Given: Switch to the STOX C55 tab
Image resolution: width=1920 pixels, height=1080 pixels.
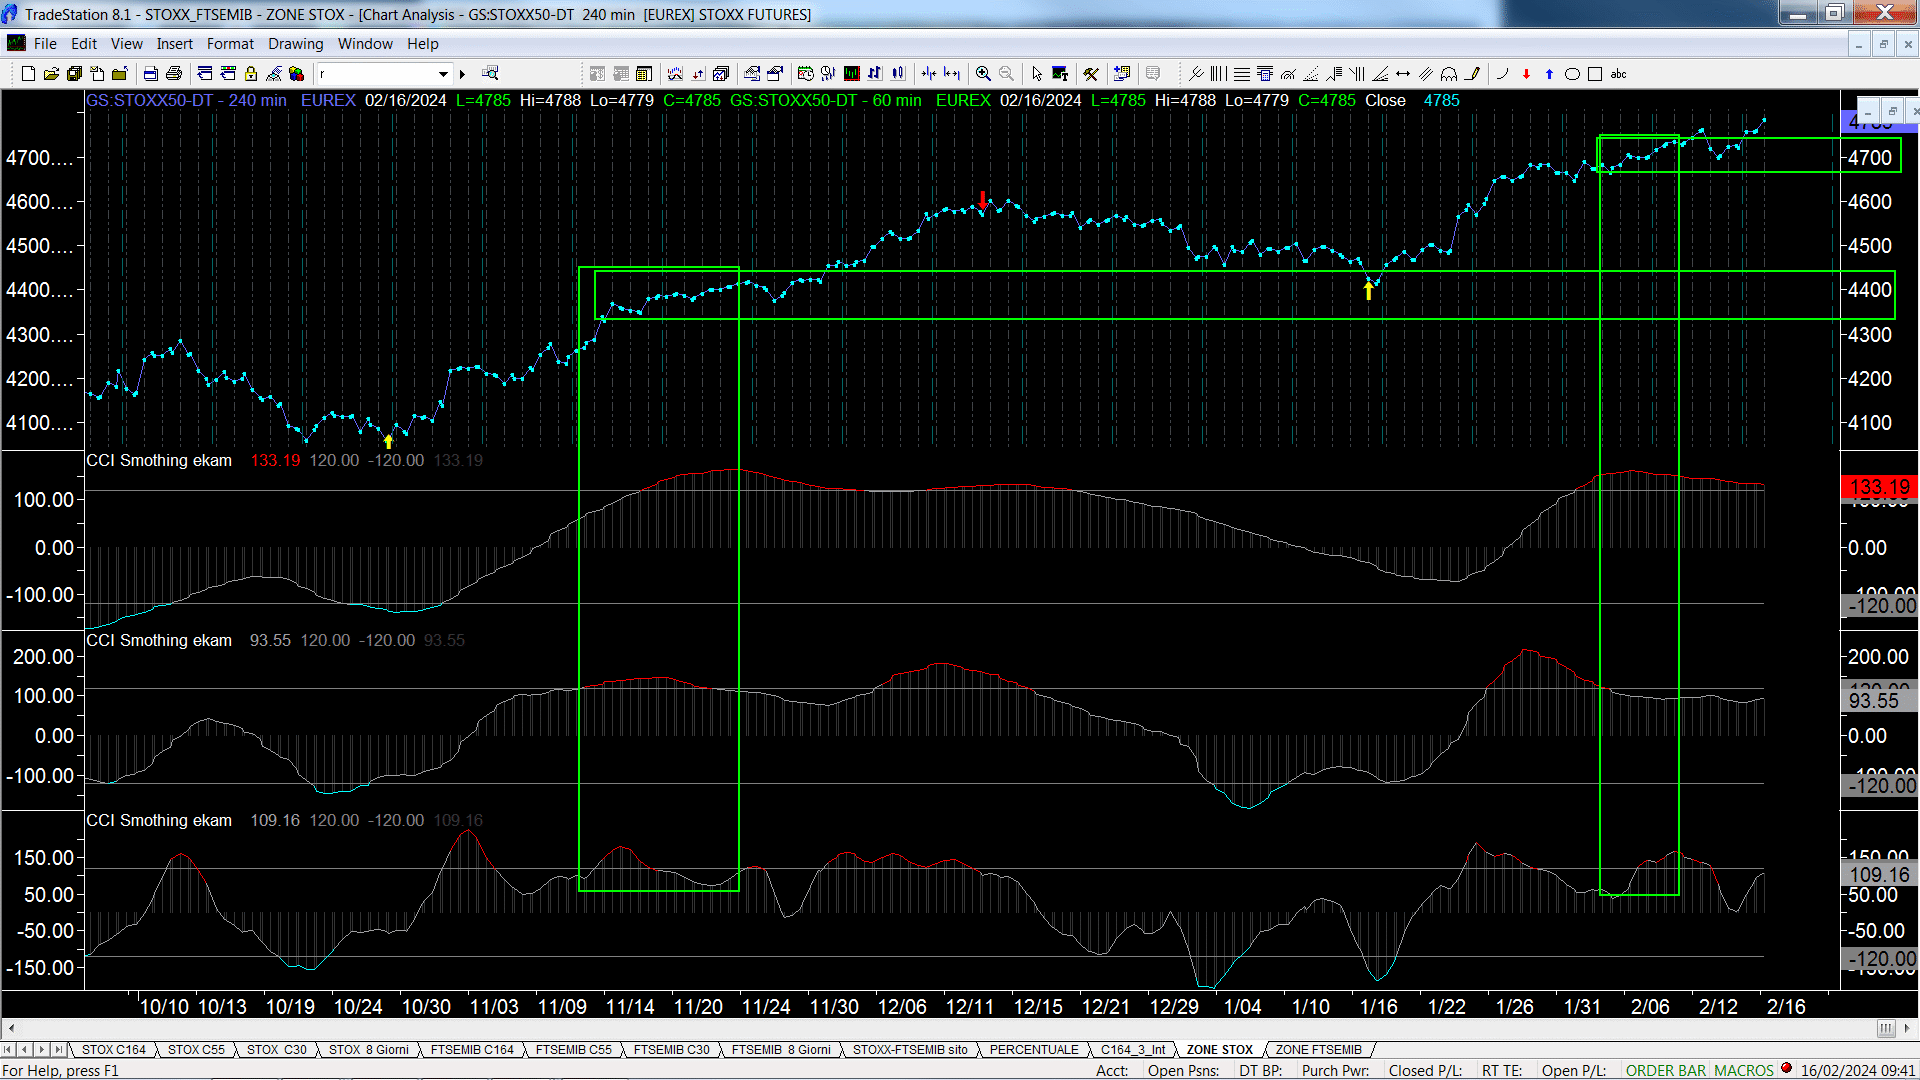Looking at the screenshot, I should [x=196, y=1049].
